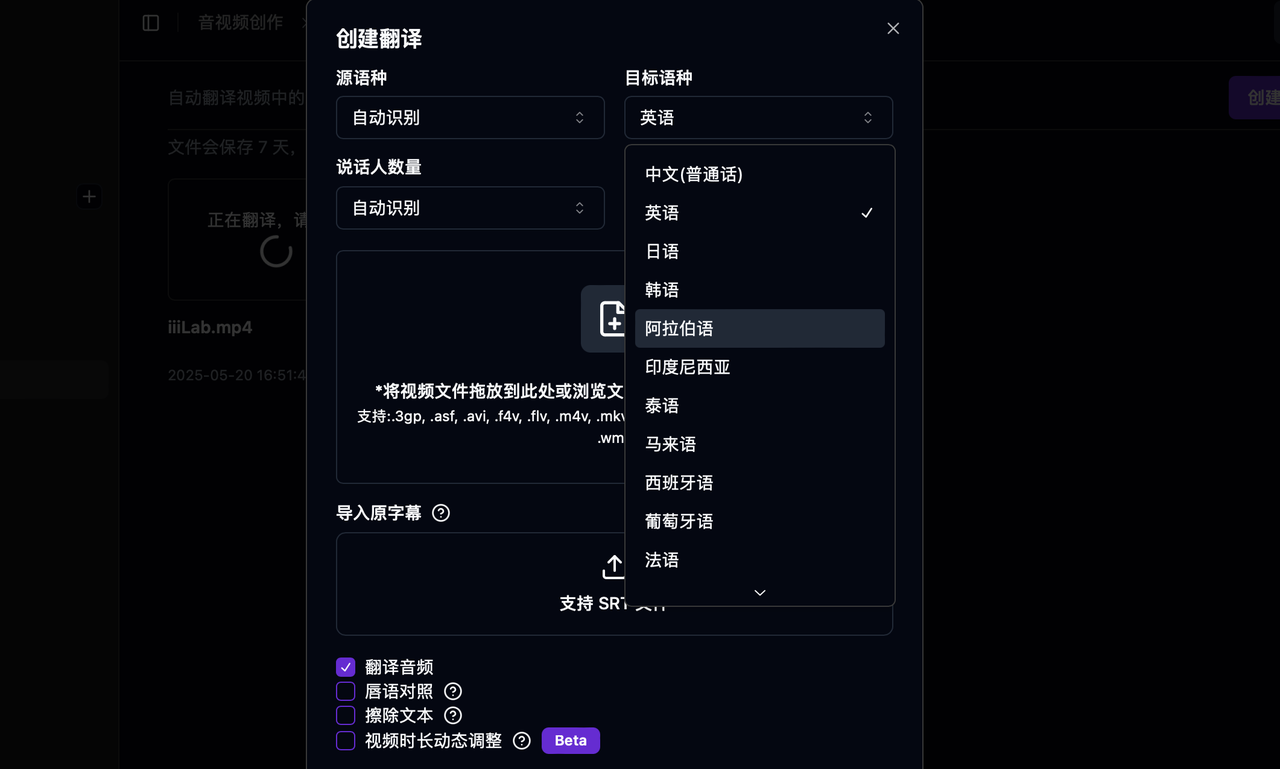
Task: Select the iiiLab.mp4 file entry
Action: tap(212, 326)
